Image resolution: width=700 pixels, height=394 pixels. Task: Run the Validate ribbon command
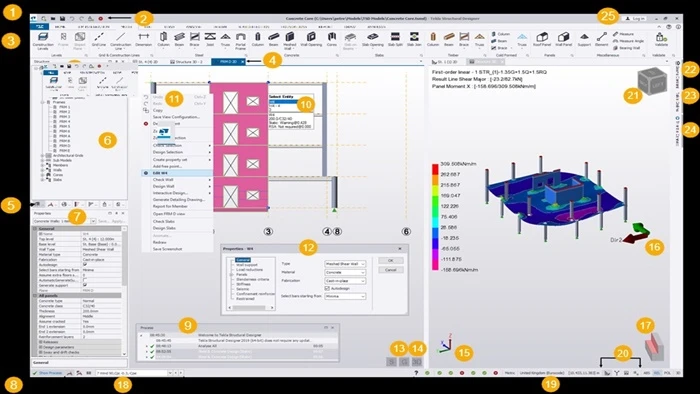[661, 39]
